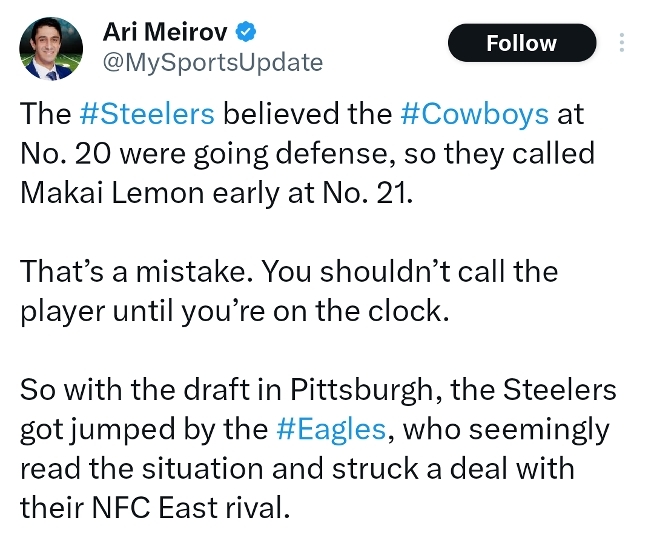645x535 pixels.
Task: Open the #Eagles hashtag
Action: [331, 429]
